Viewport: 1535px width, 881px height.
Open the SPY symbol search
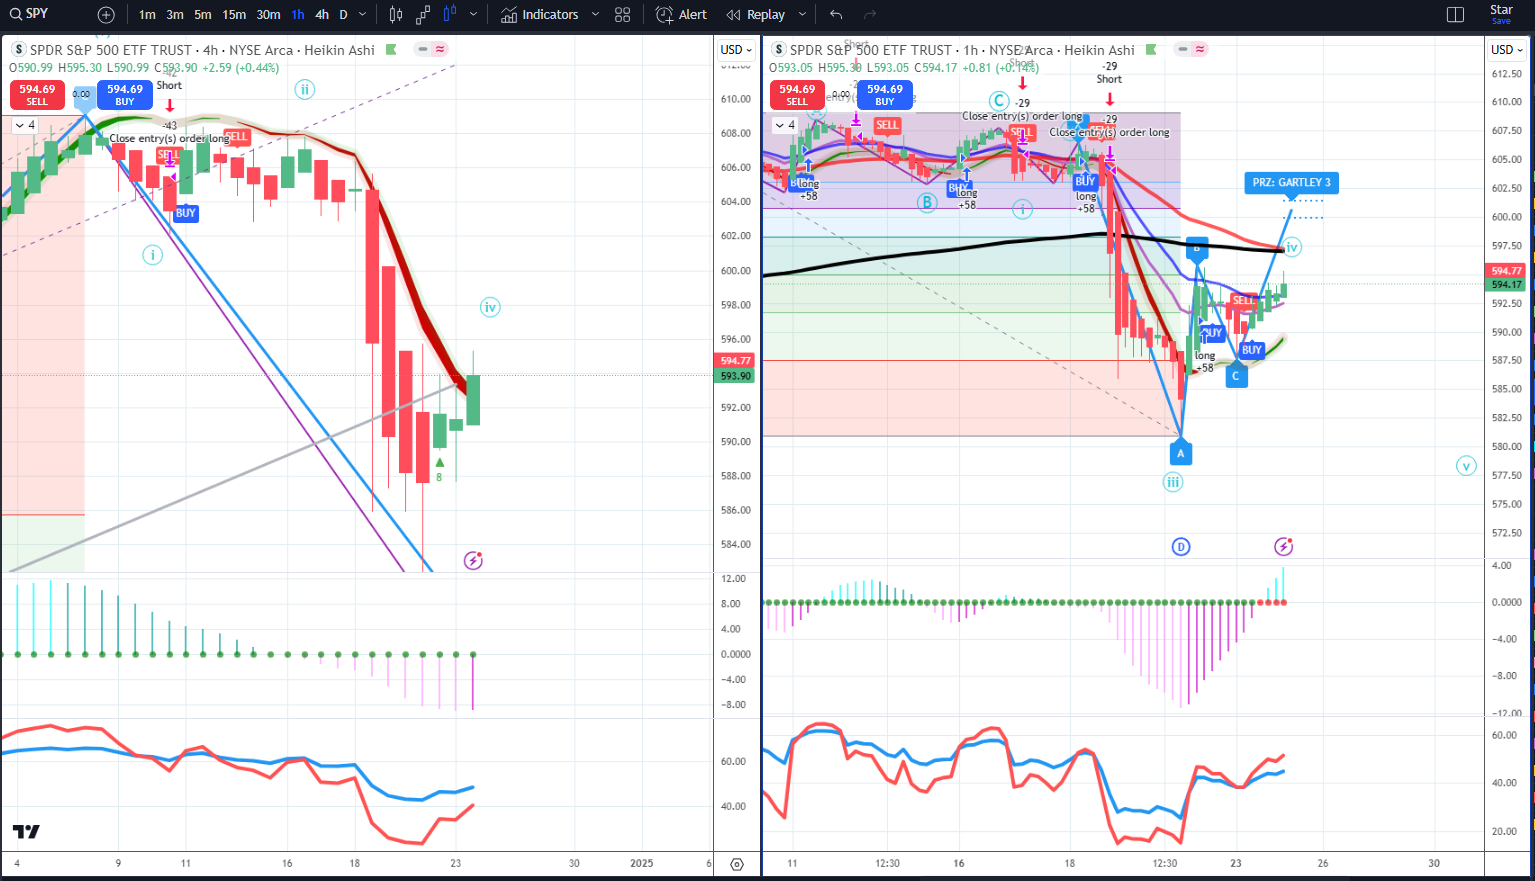tap(30, 14)
